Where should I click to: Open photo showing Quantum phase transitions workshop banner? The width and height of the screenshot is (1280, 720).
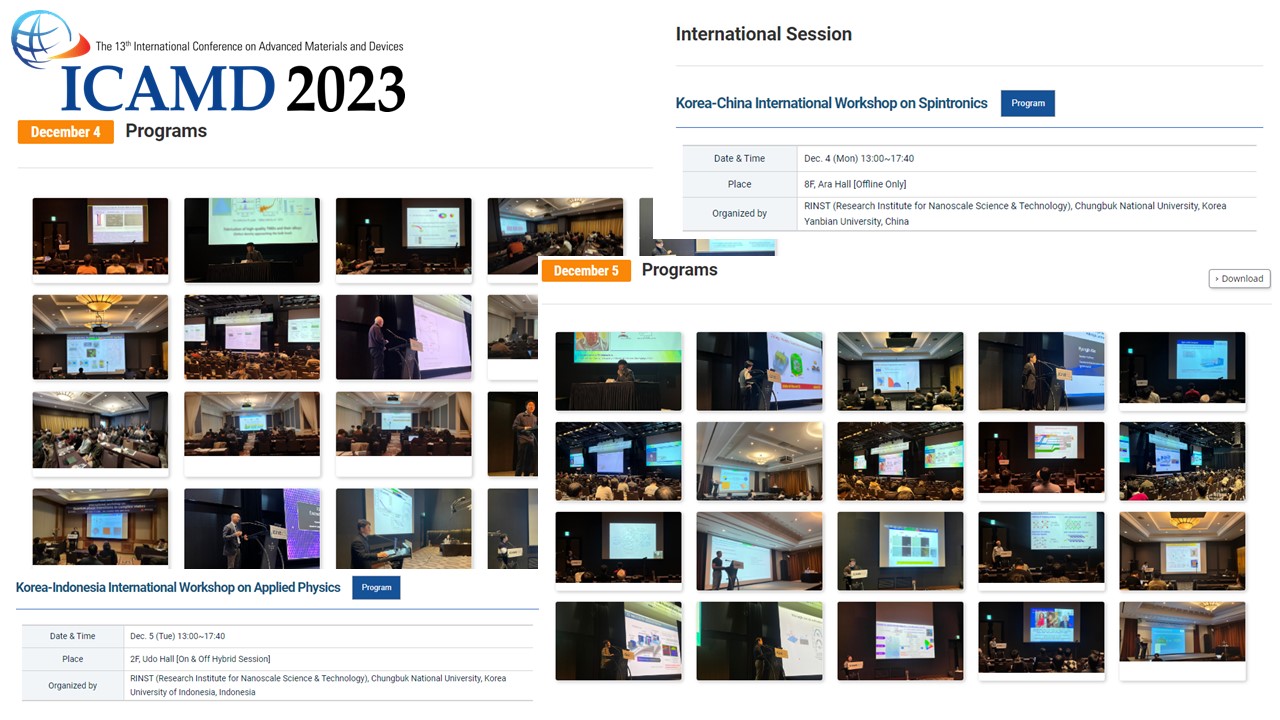pos(100,528)
